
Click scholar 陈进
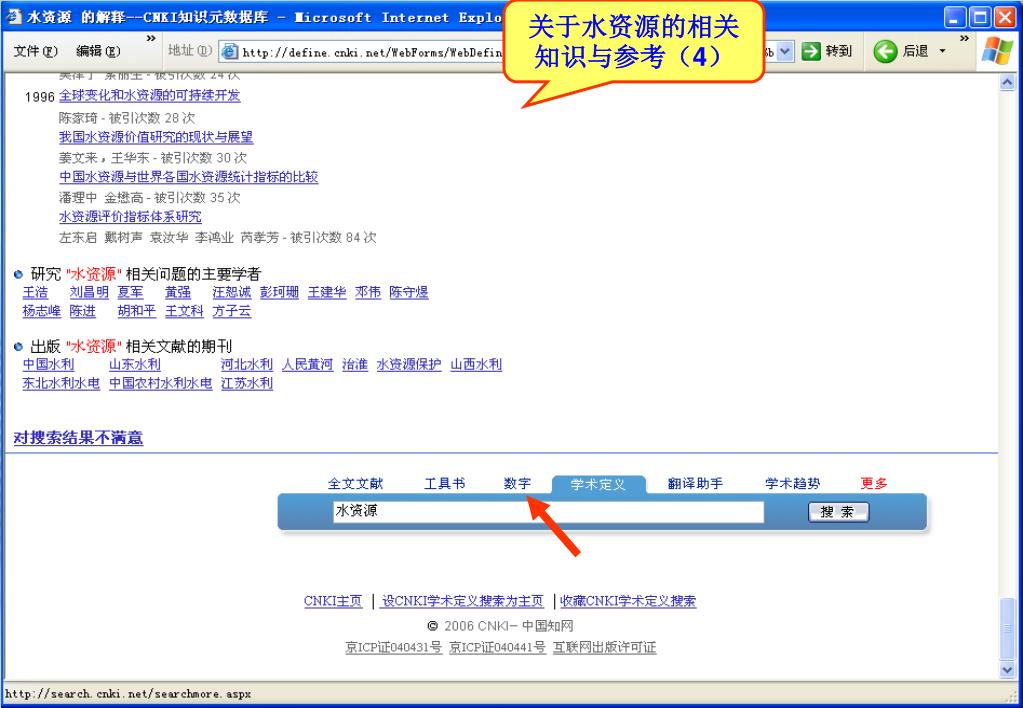point(82,311)
